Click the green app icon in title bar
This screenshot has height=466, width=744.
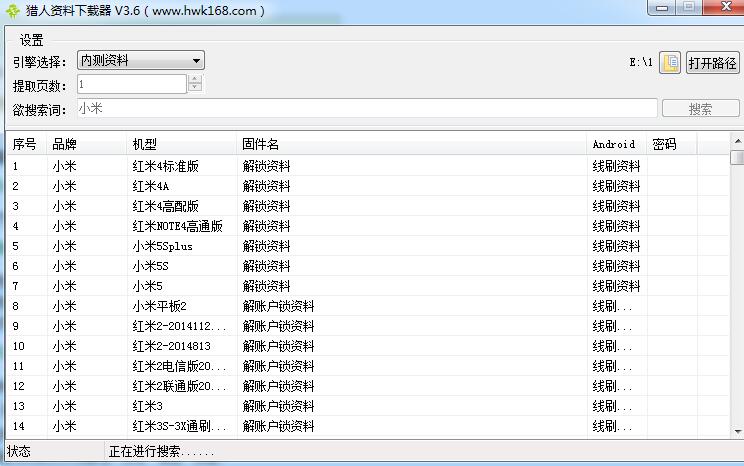12,10
